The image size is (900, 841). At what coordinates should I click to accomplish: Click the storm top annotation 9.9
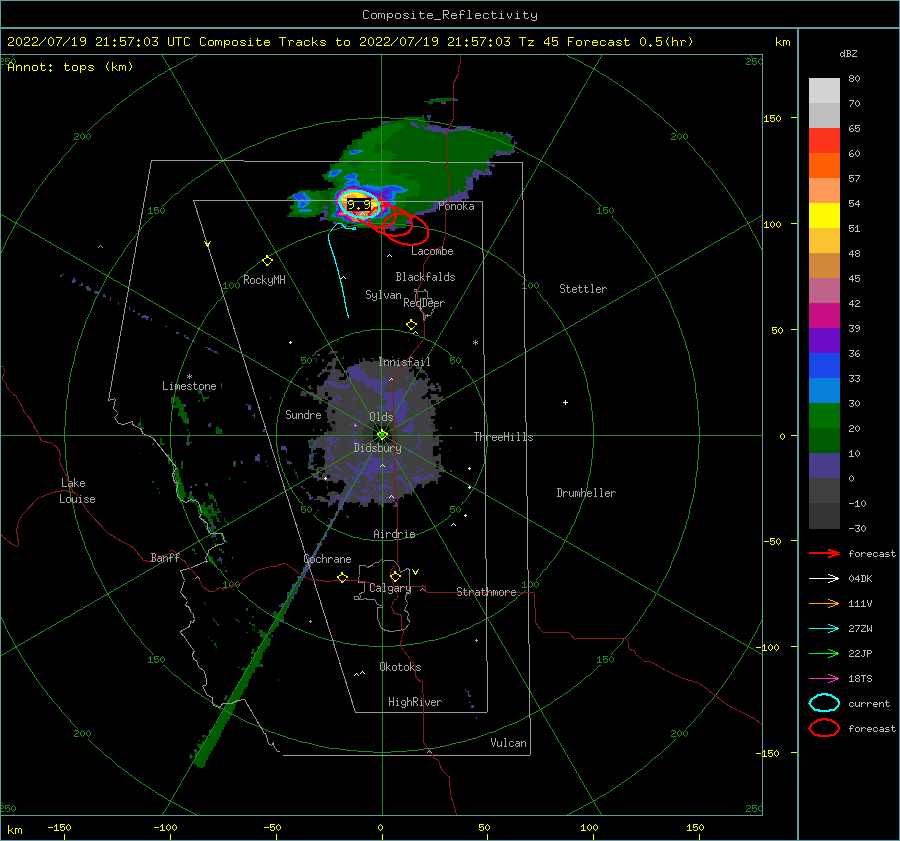click(359, 205)
